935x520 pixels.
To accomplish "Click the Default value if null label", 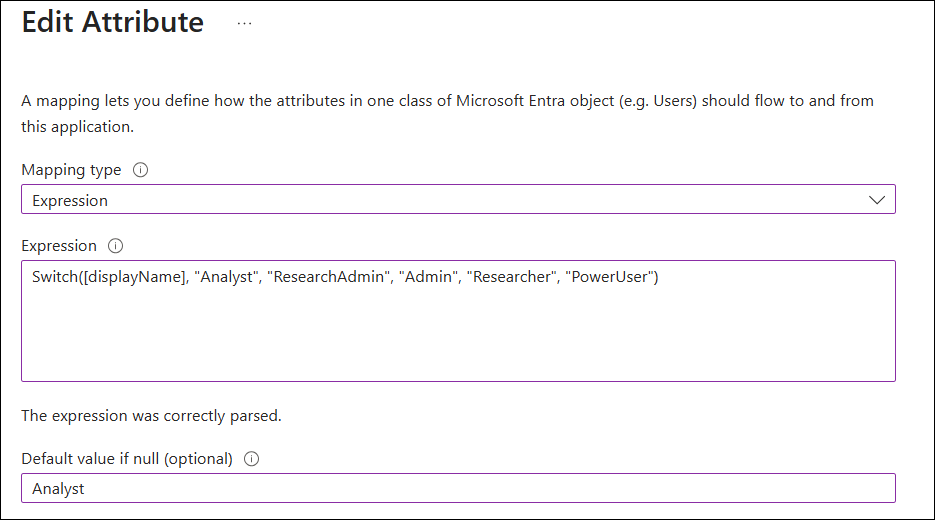I will (x=127, y=459).
